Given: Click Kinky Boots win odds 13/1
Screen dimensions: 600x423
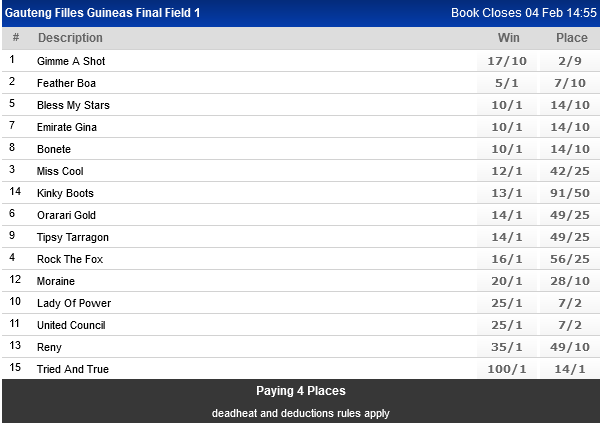Looking at the screenshot, I should click(x=506, y=193).
